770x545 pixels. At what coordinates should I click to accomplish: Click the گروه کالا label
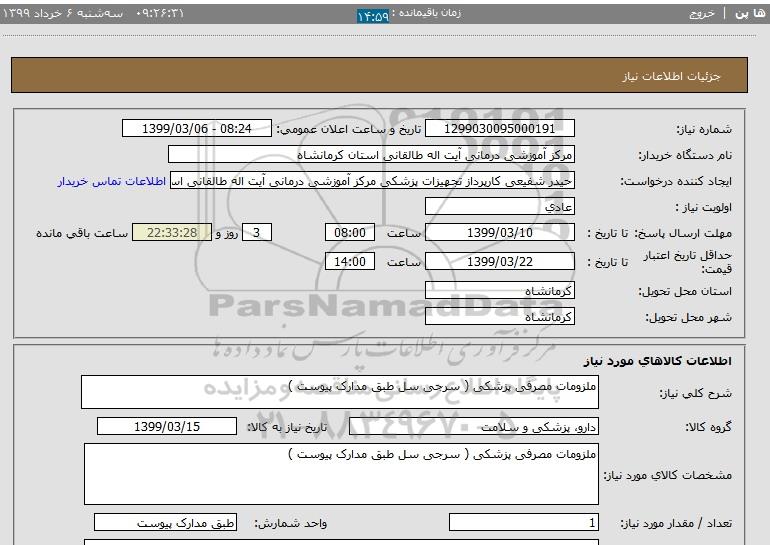click(708, 427)
